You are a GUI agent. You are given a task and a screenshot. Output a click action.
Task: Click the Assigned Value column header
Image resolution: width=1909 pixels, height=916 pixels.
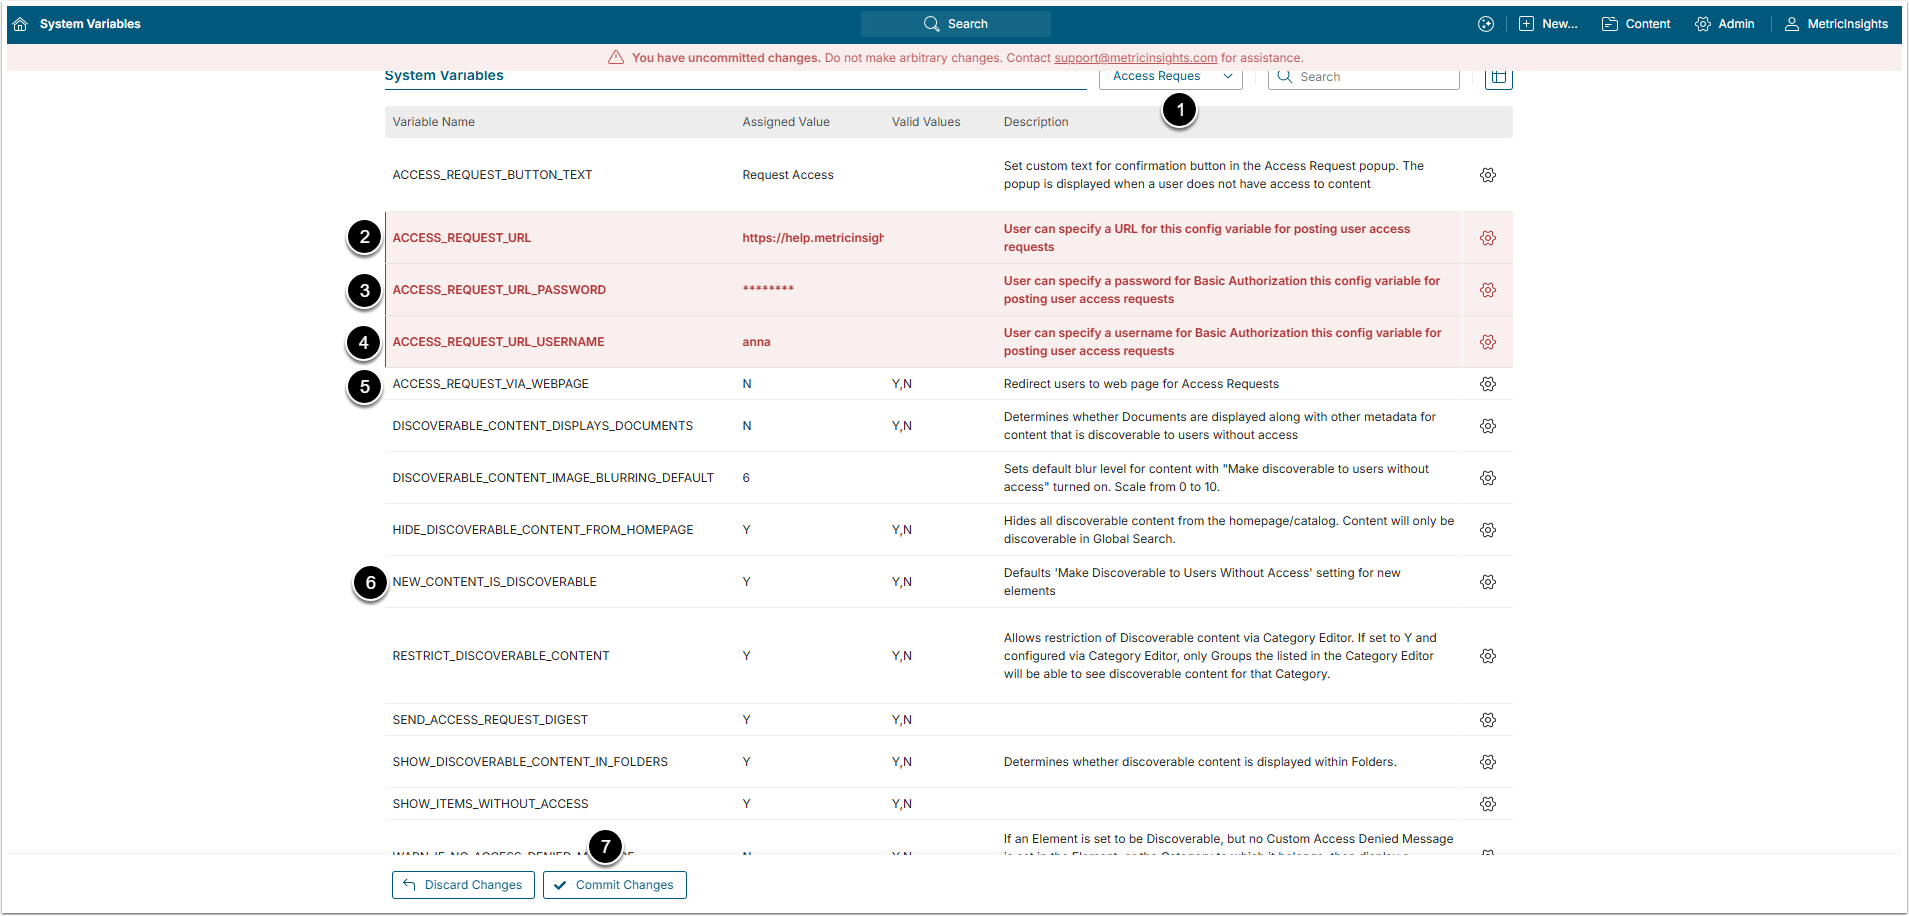pyautogui.click(x=785, y=122)
